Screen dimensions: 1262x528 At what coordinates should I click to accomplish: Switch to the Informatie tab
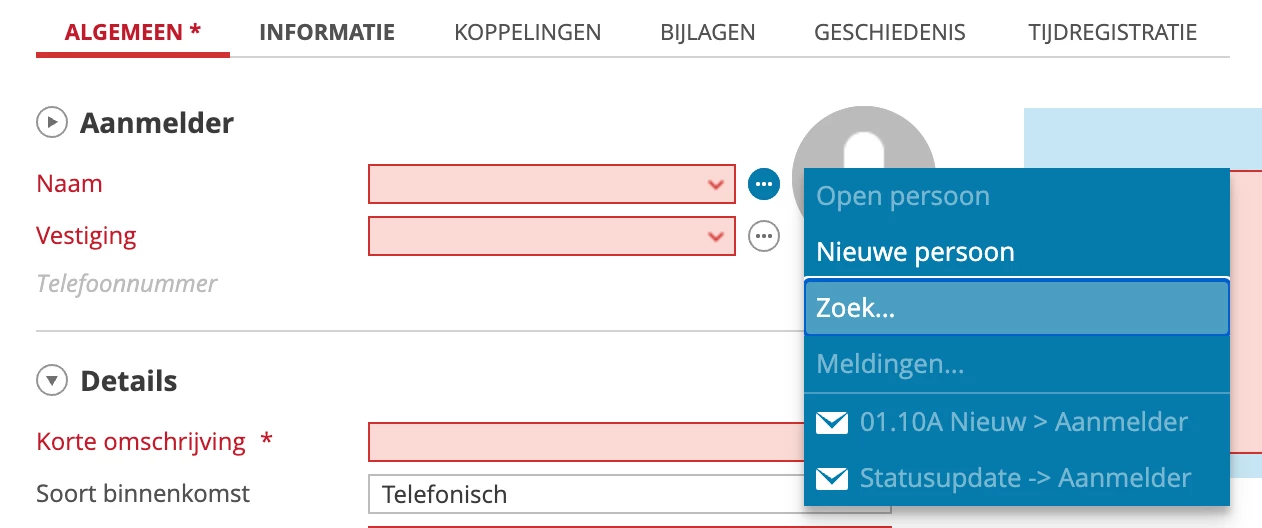327,32
